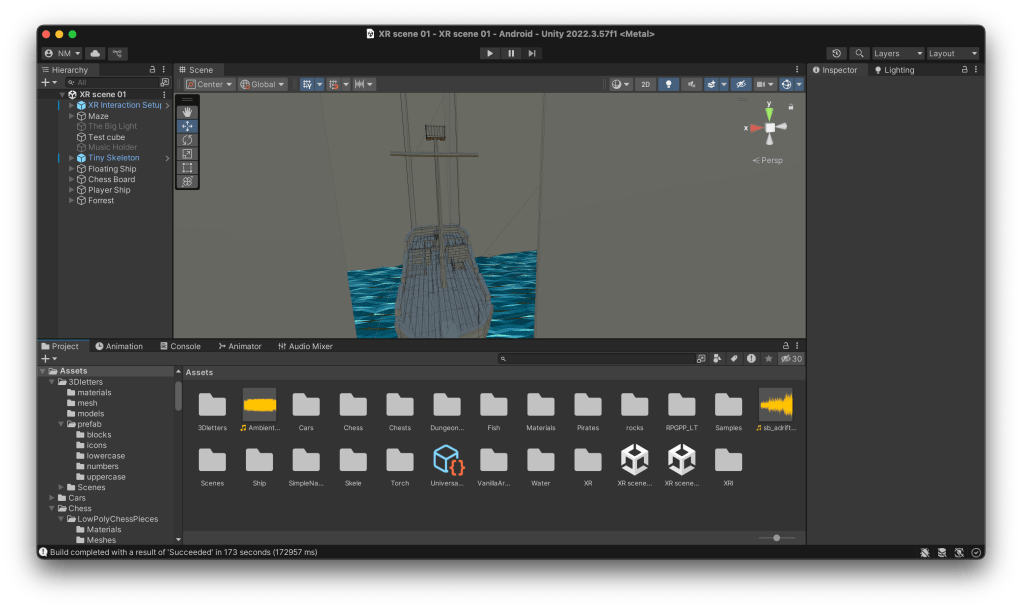Select the Rect transform tool
This screenshot has height=608, width=1022.
pyautogui.click(x=187, y=168)
